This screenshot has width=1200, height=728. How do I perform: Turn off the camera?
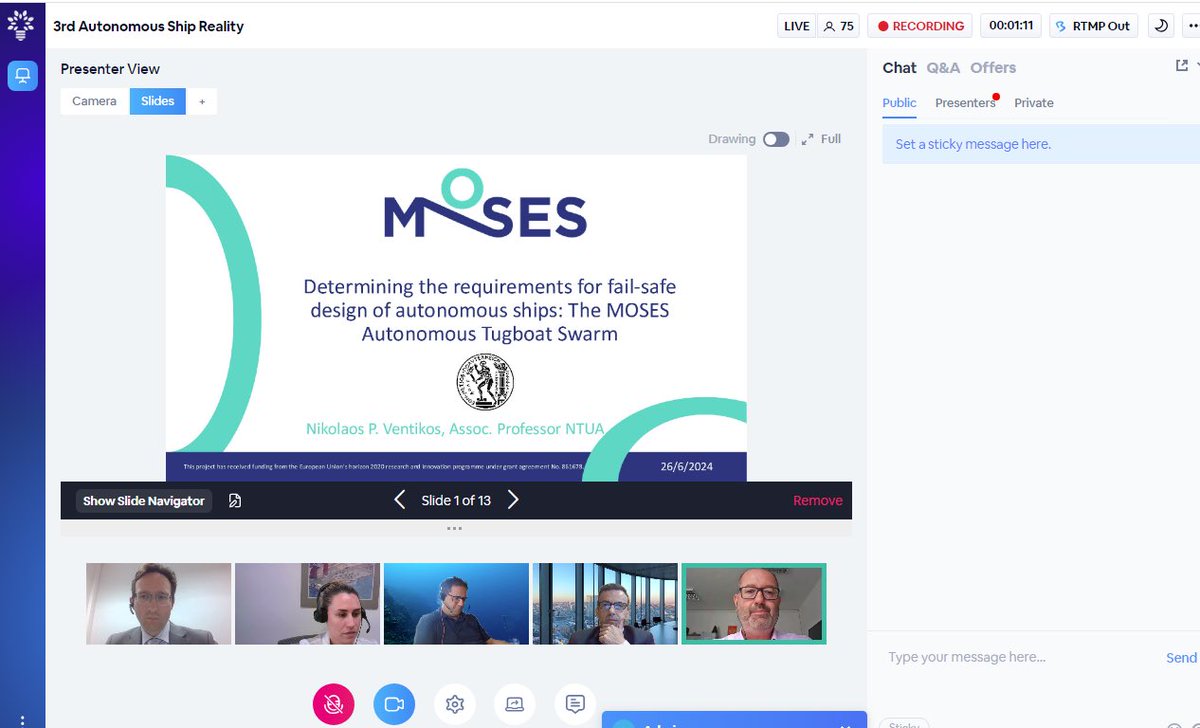click(x=394, y=704)
